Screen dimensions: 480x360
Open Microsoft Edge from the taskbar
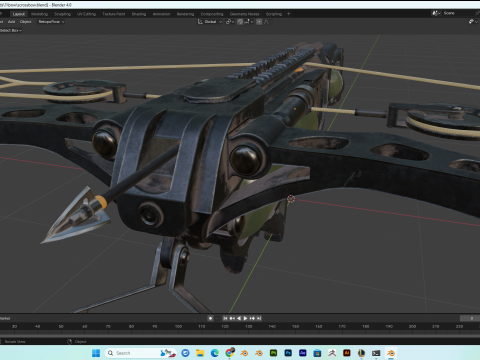[215, 353]
